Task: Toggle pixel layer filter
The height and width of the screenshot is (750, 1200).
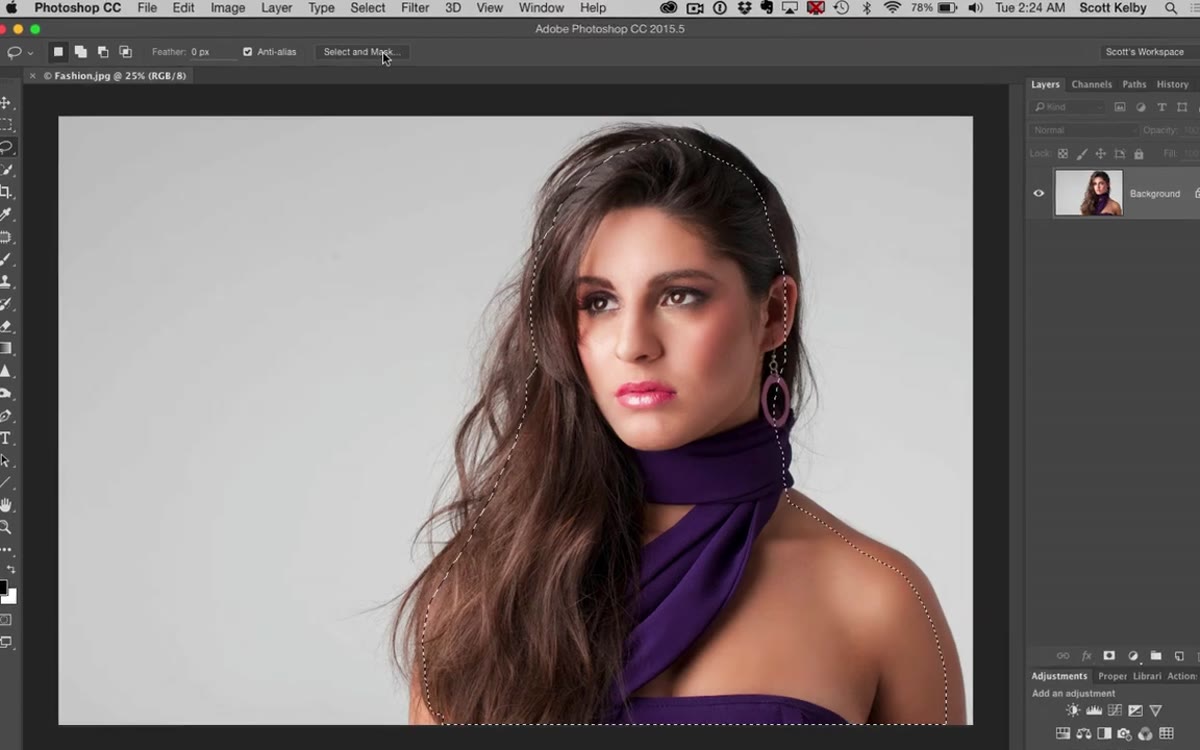Action: pos(1120,107)
